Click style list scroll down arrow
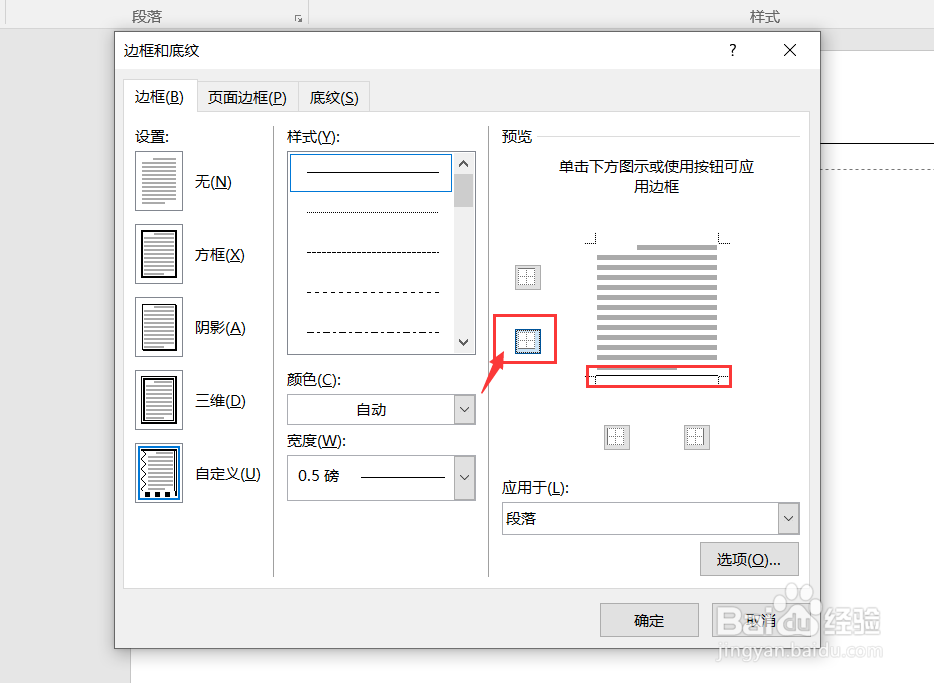Screen dimensions: 934x683 click(463, 342)
